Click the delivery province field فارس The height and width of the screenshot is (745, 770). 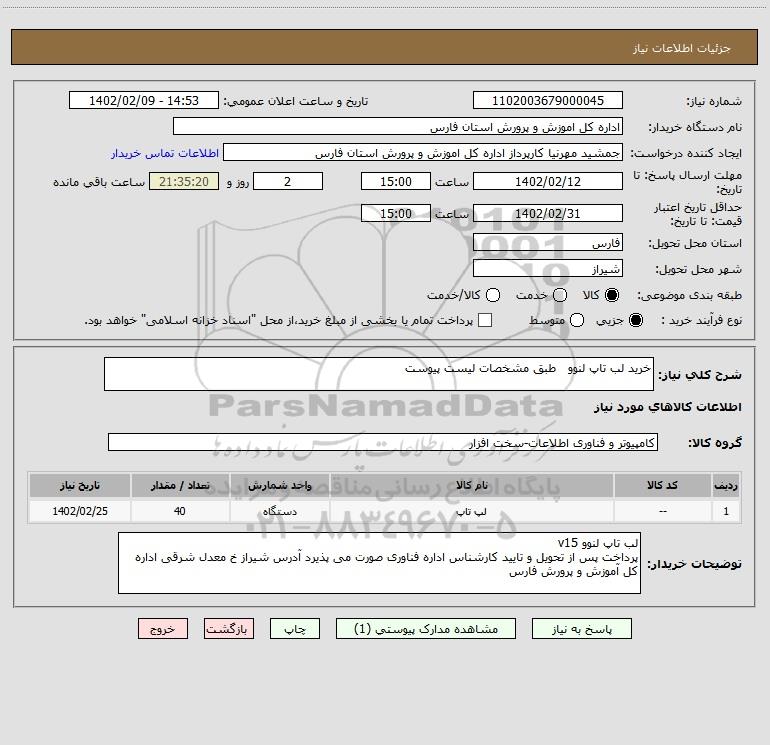pos(548,242)
